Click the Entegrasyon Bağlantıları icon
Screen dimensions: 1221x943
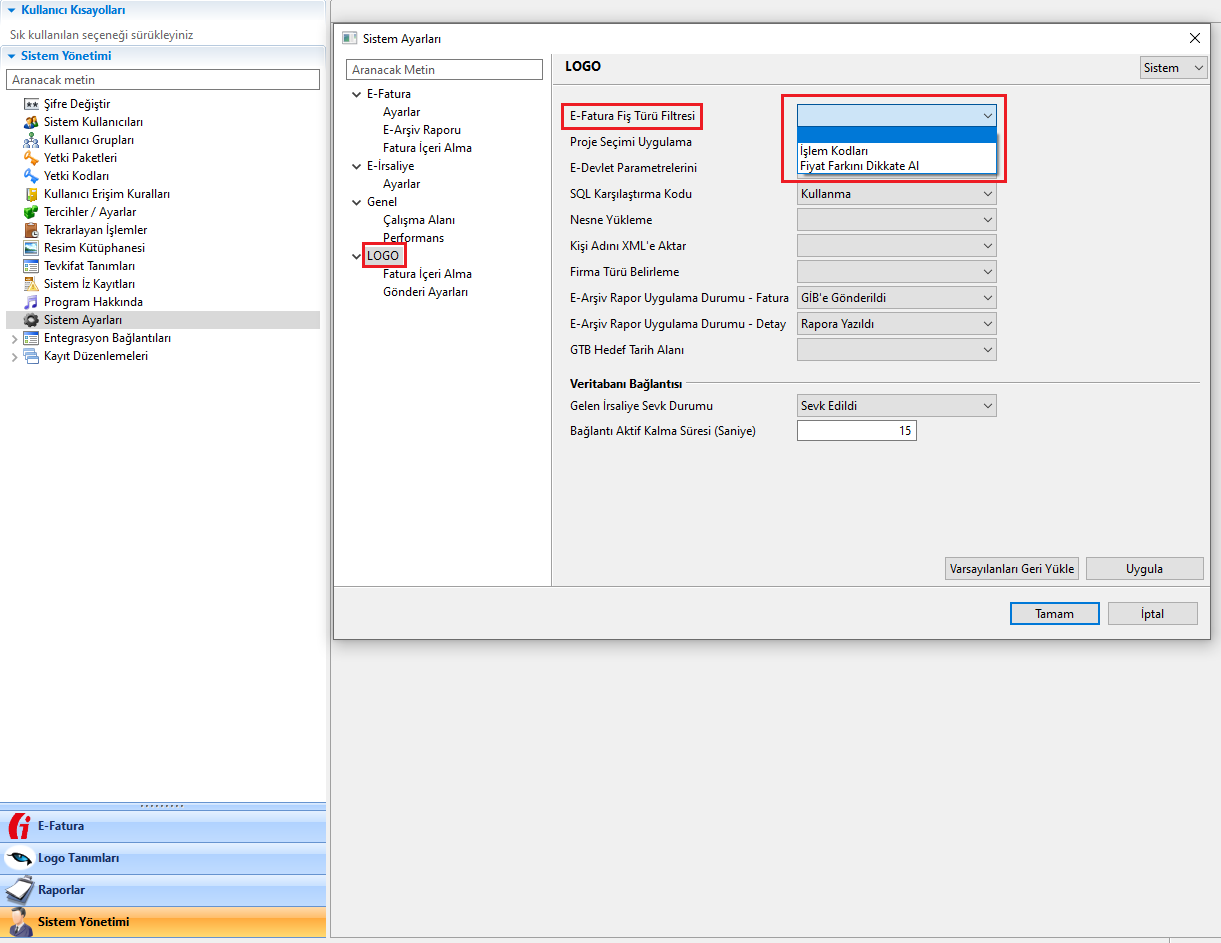click(31, 338)
